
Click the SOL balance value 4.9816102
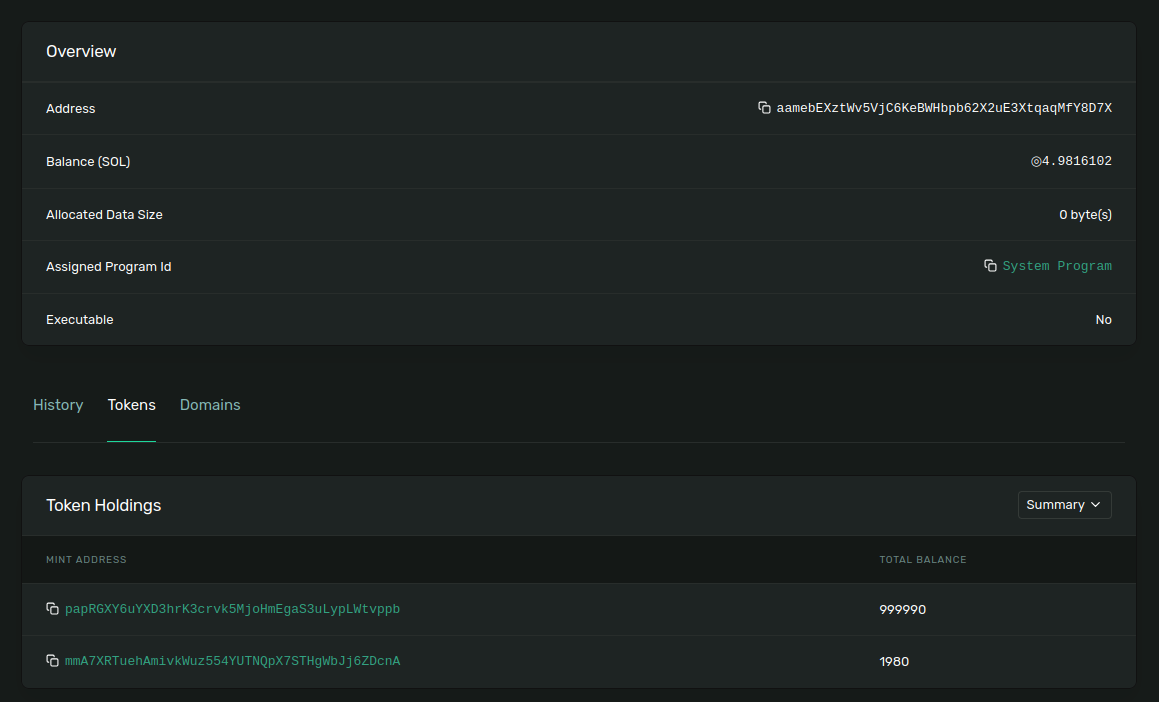(x=1076, y=161)
